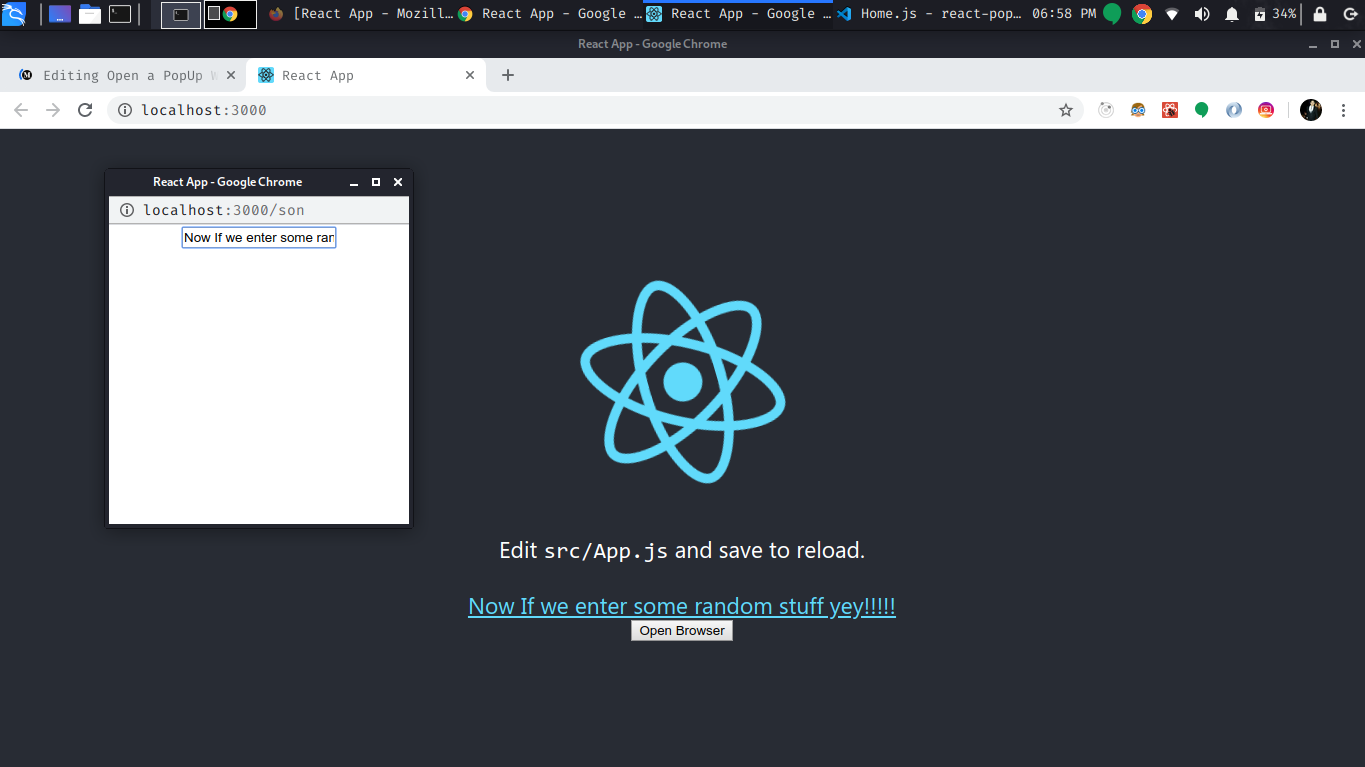Screen dimensions: 1365x767
Task: Go forward with the browser forward arrow
Action: click(53, 110)
